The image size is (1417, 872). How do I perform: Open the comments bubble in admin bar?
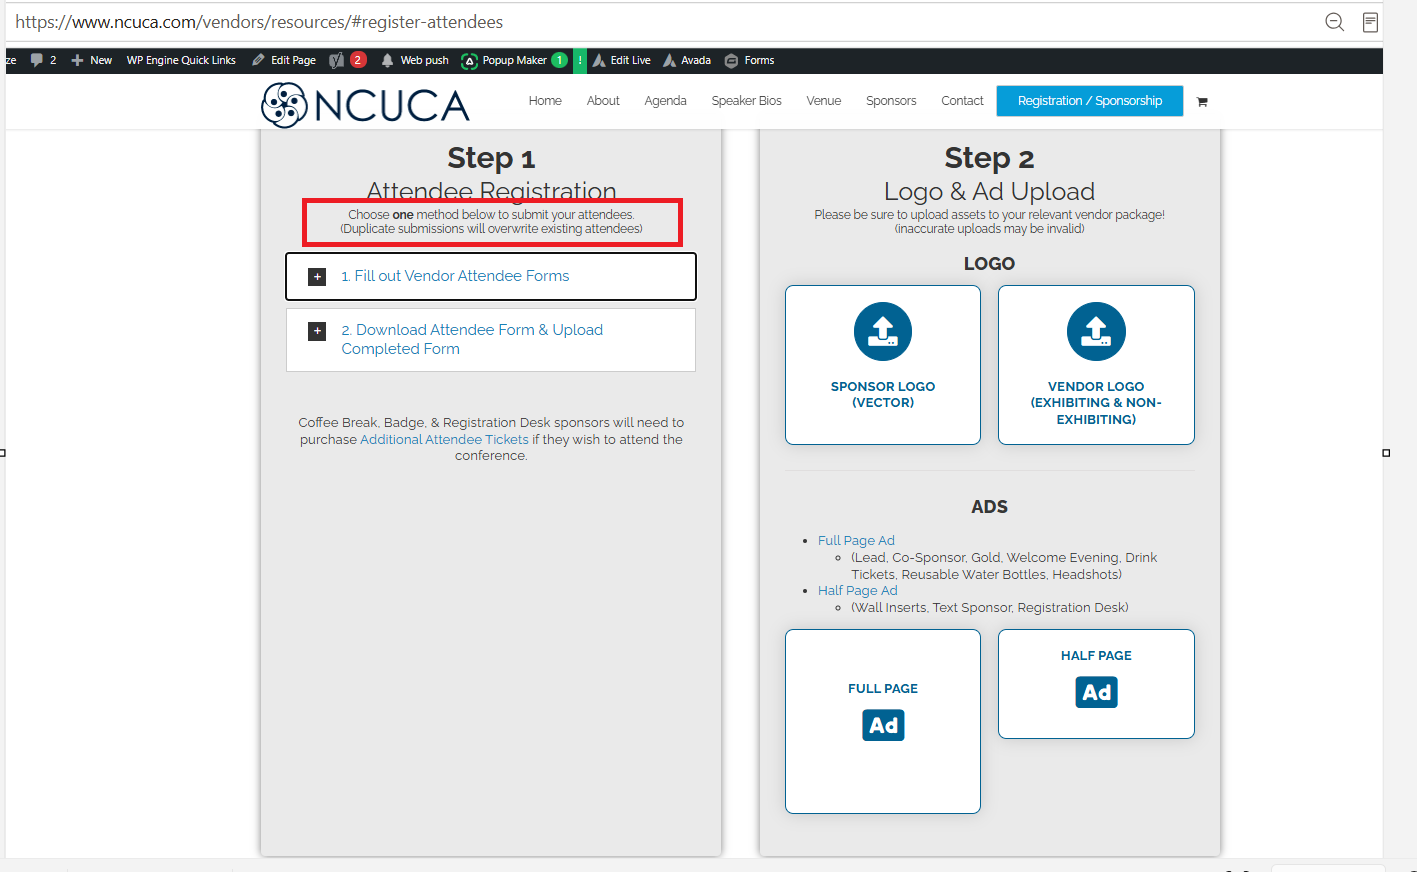[43, 60]
